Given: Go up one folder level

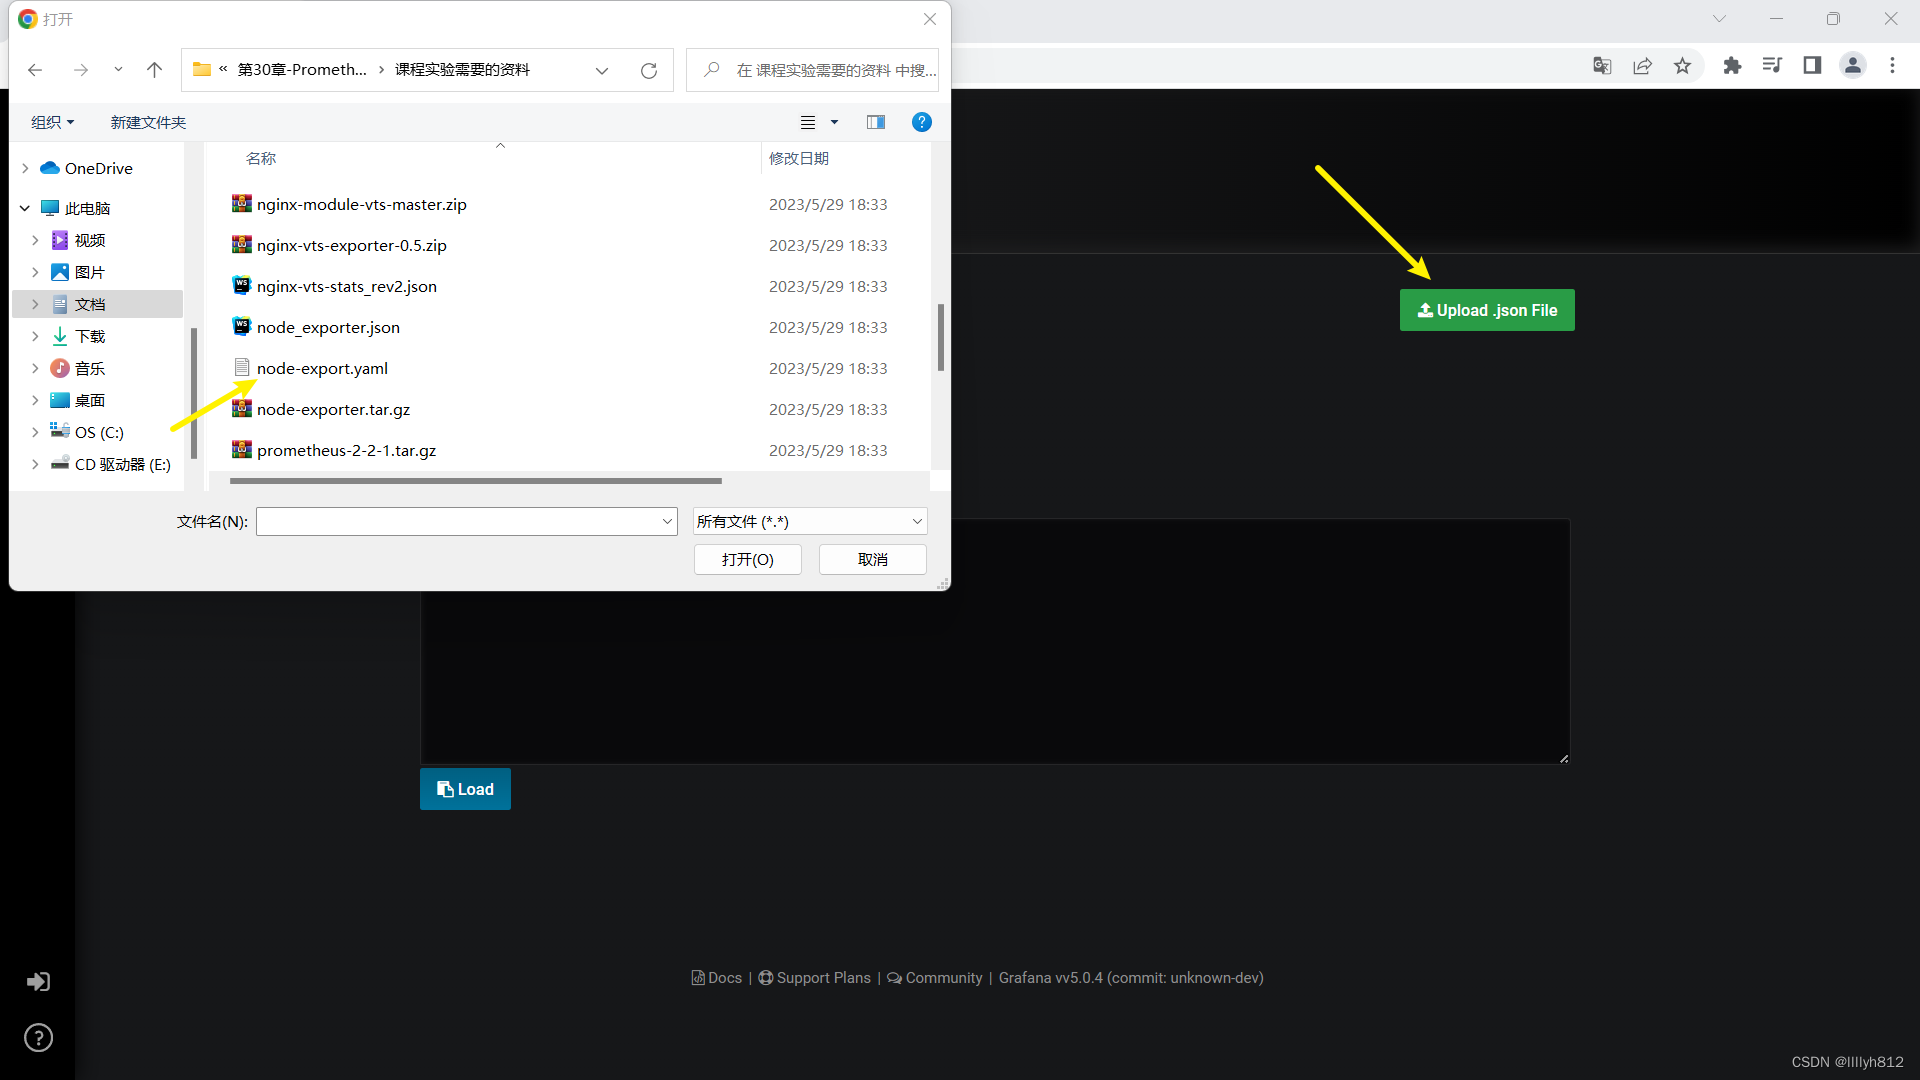Looking at the screenshot, I should [x=154, y=70].
